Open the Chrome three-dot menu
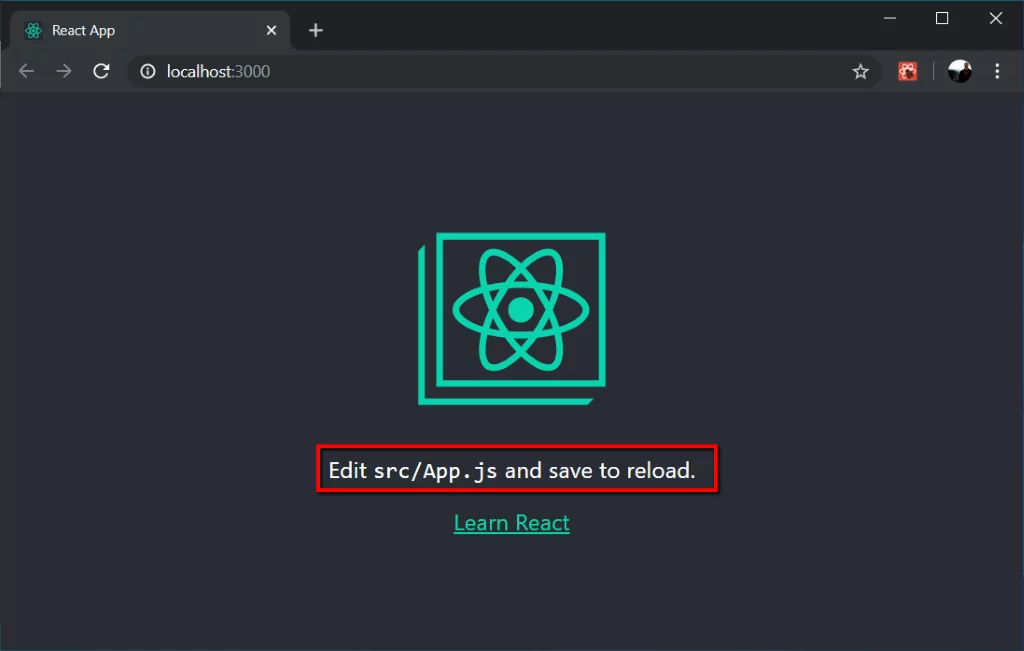Viewport: 1024px width, 651px height. click(x=997, y=71)
